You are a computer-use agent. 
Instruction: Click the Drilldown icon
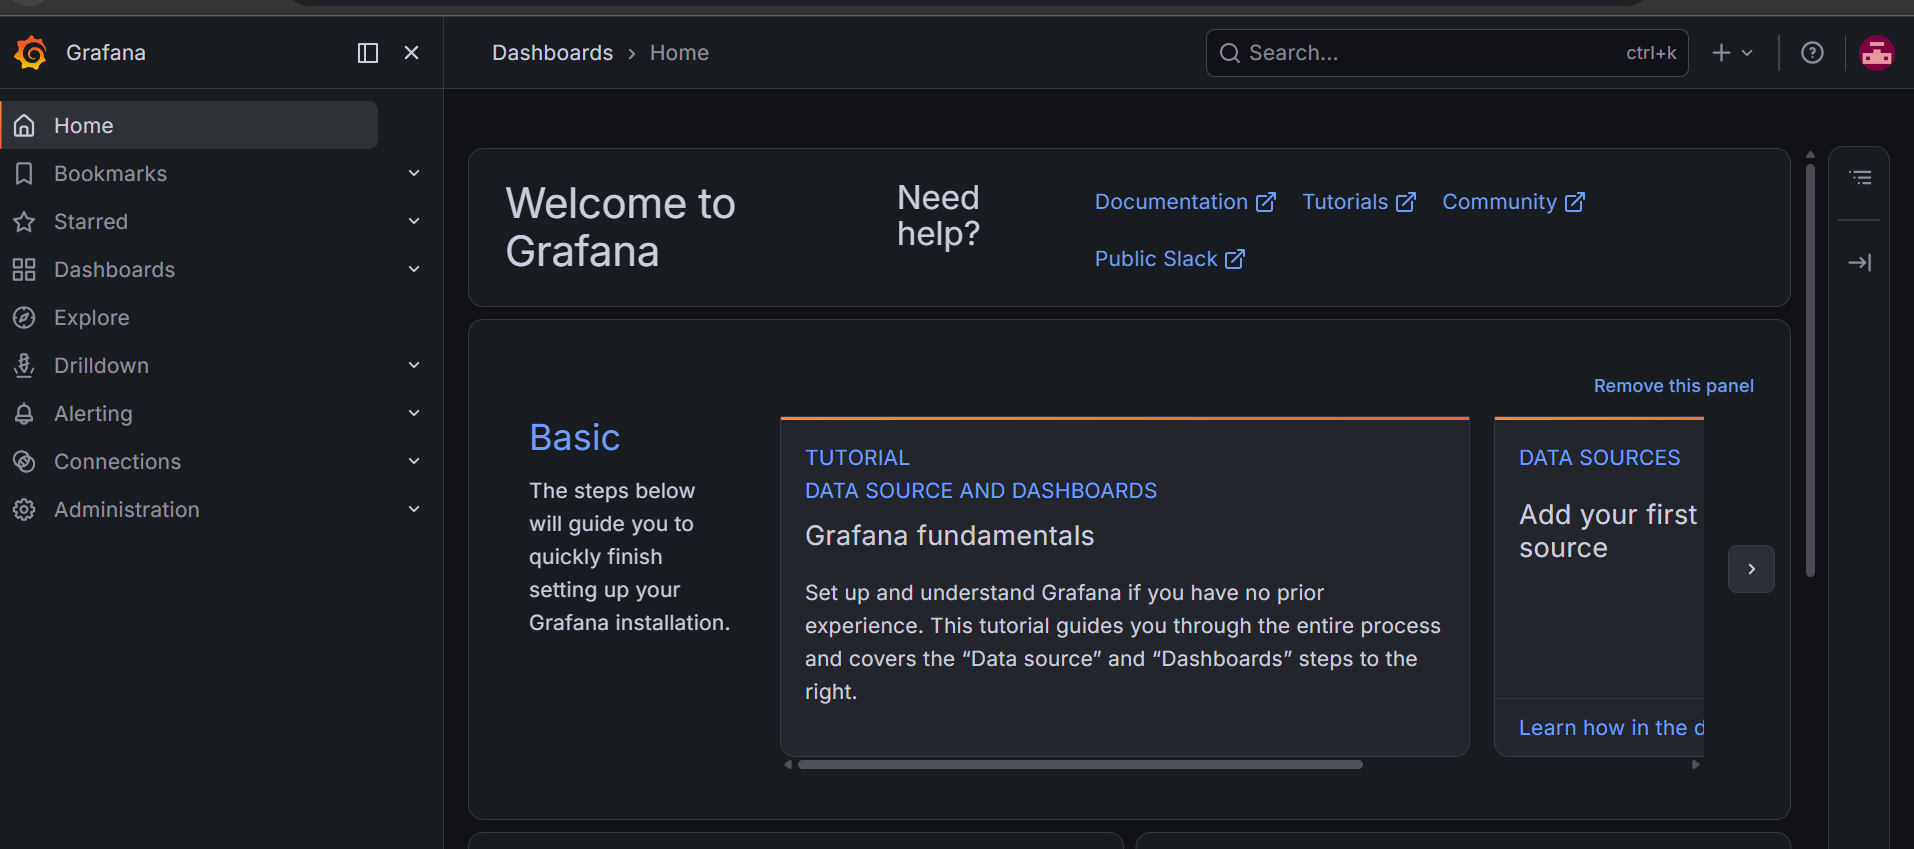tap(24, 366)
